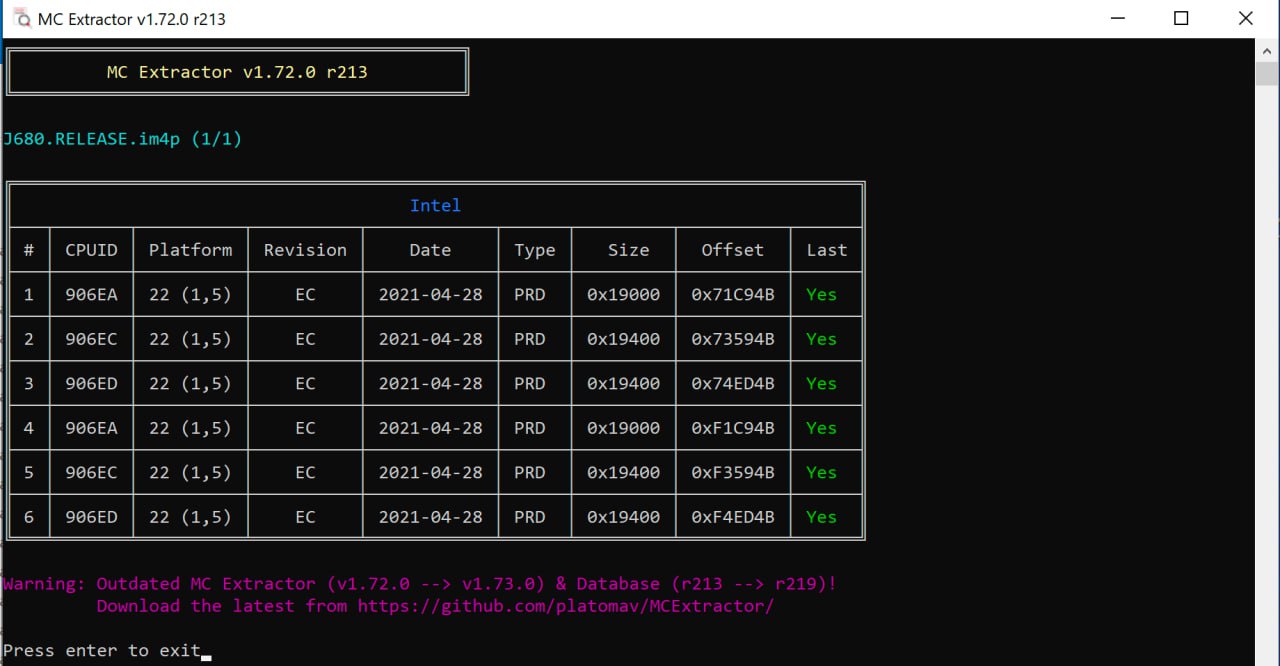Click revision 'EC' in row 6

click(305, 517)
